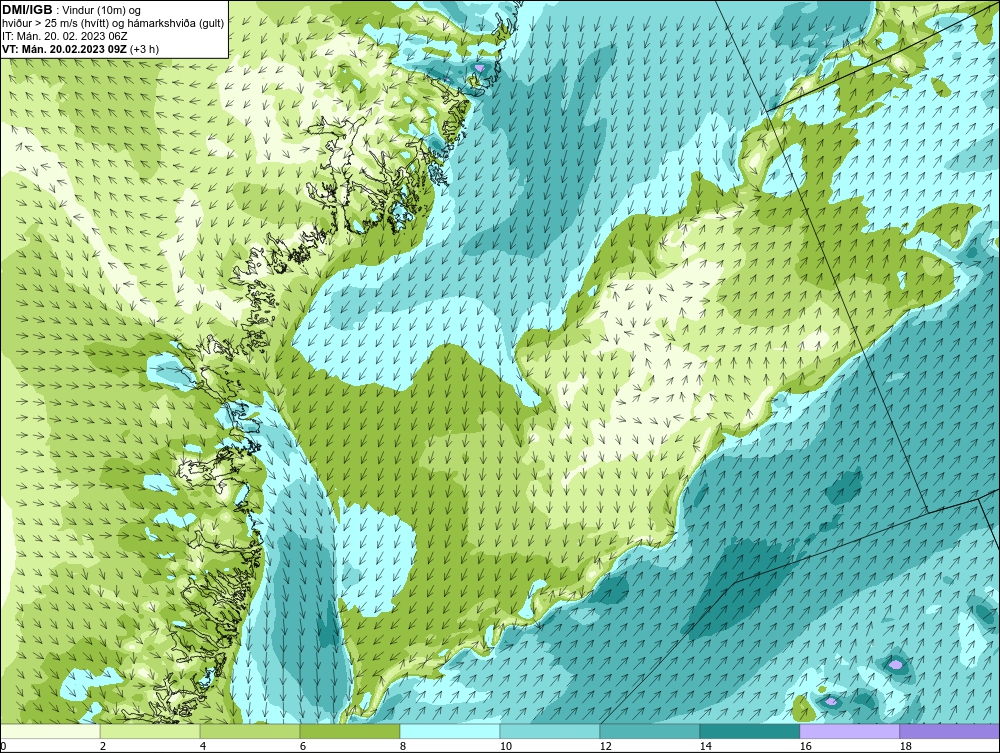Image resolution: width=1000 pixels, height=753 pixels.
Task: Click the 'IT: Mán. 20. 02. 2023 06Z' line
Action: 64,36
